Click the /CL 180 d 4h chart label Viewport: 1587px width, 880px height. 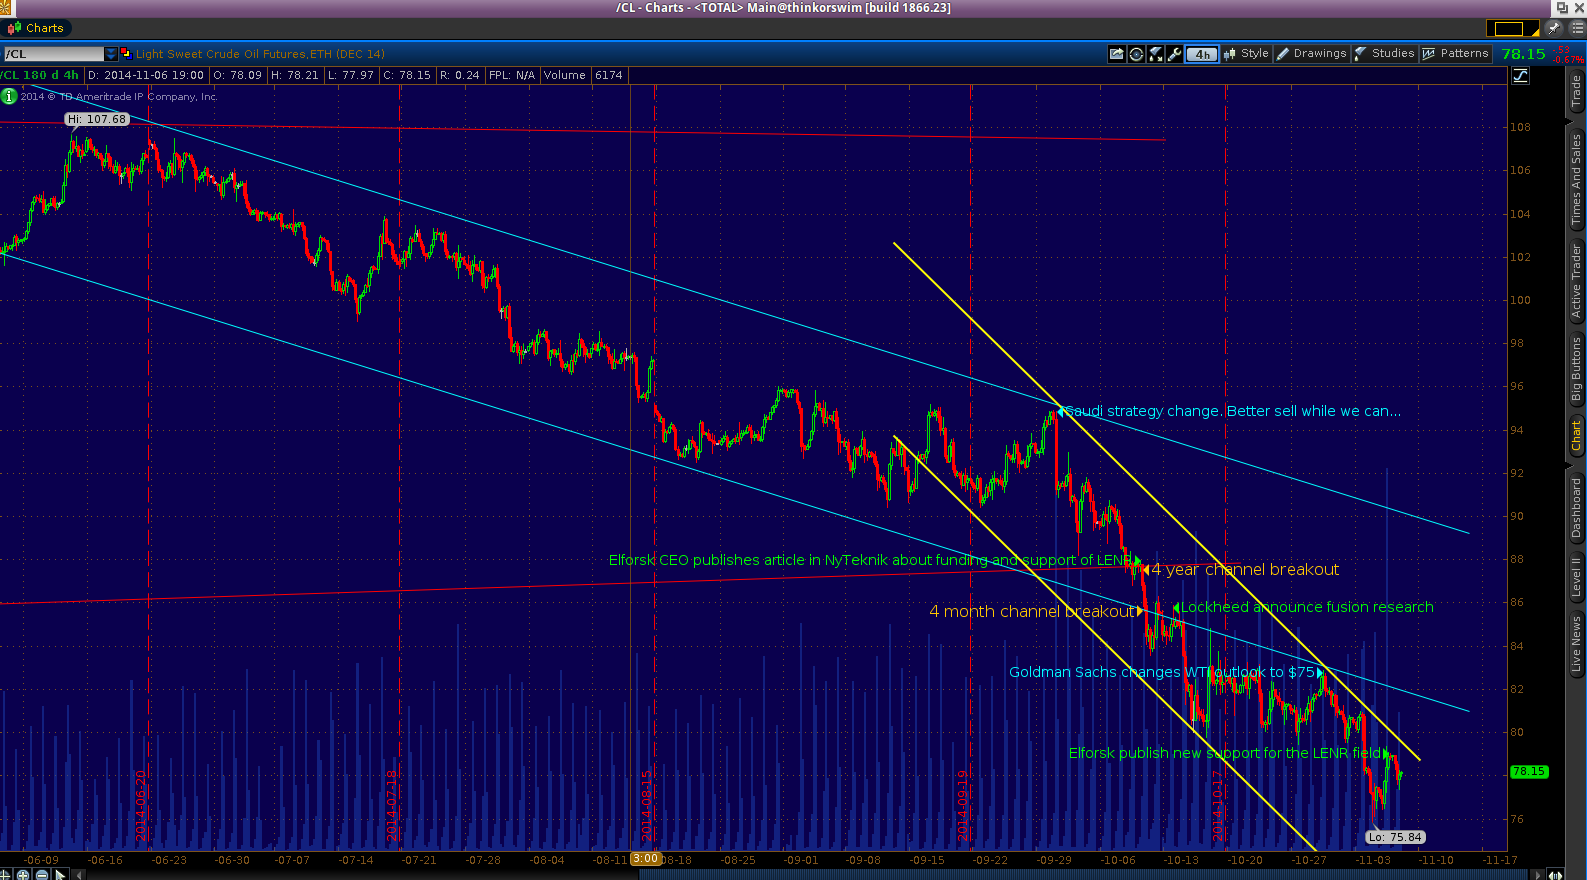pyautogui.click(x=40, y=75)
